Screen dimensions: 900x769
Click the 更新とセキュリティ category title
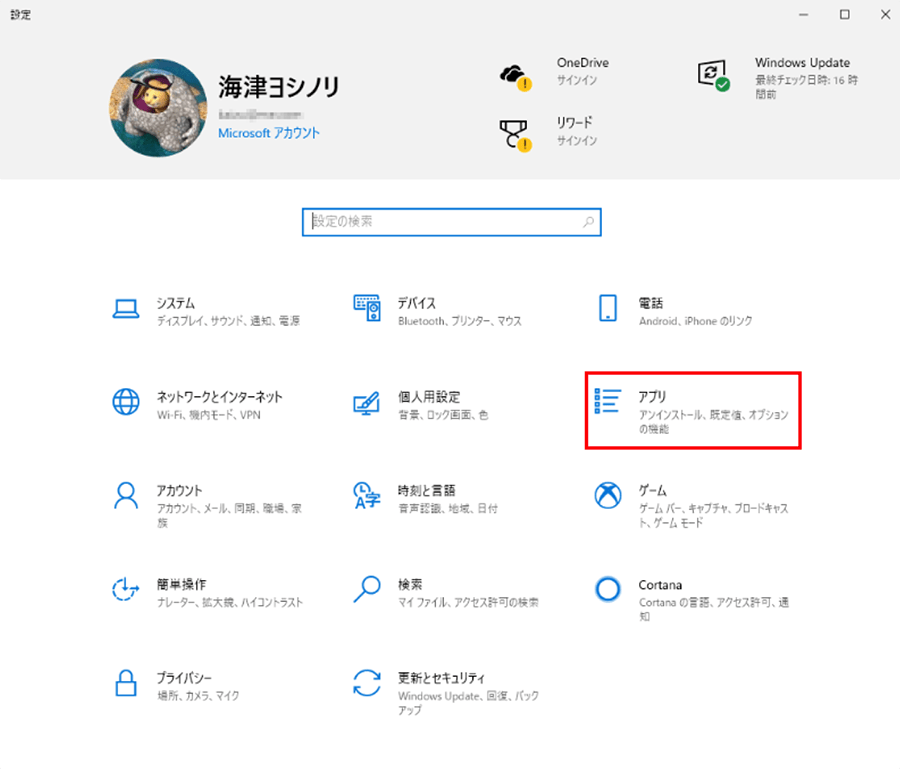tap(441, 678)
